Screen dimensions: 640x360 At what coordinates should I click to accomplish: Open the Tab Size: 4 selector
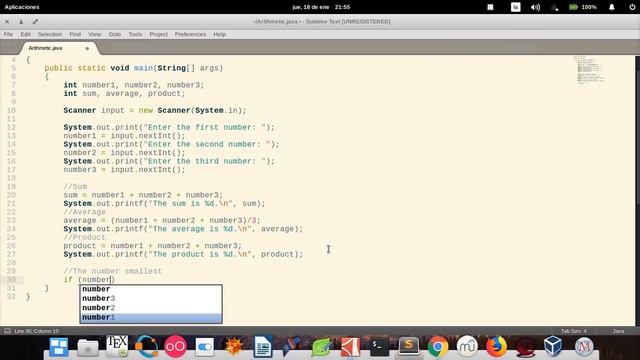coord(573,331)
